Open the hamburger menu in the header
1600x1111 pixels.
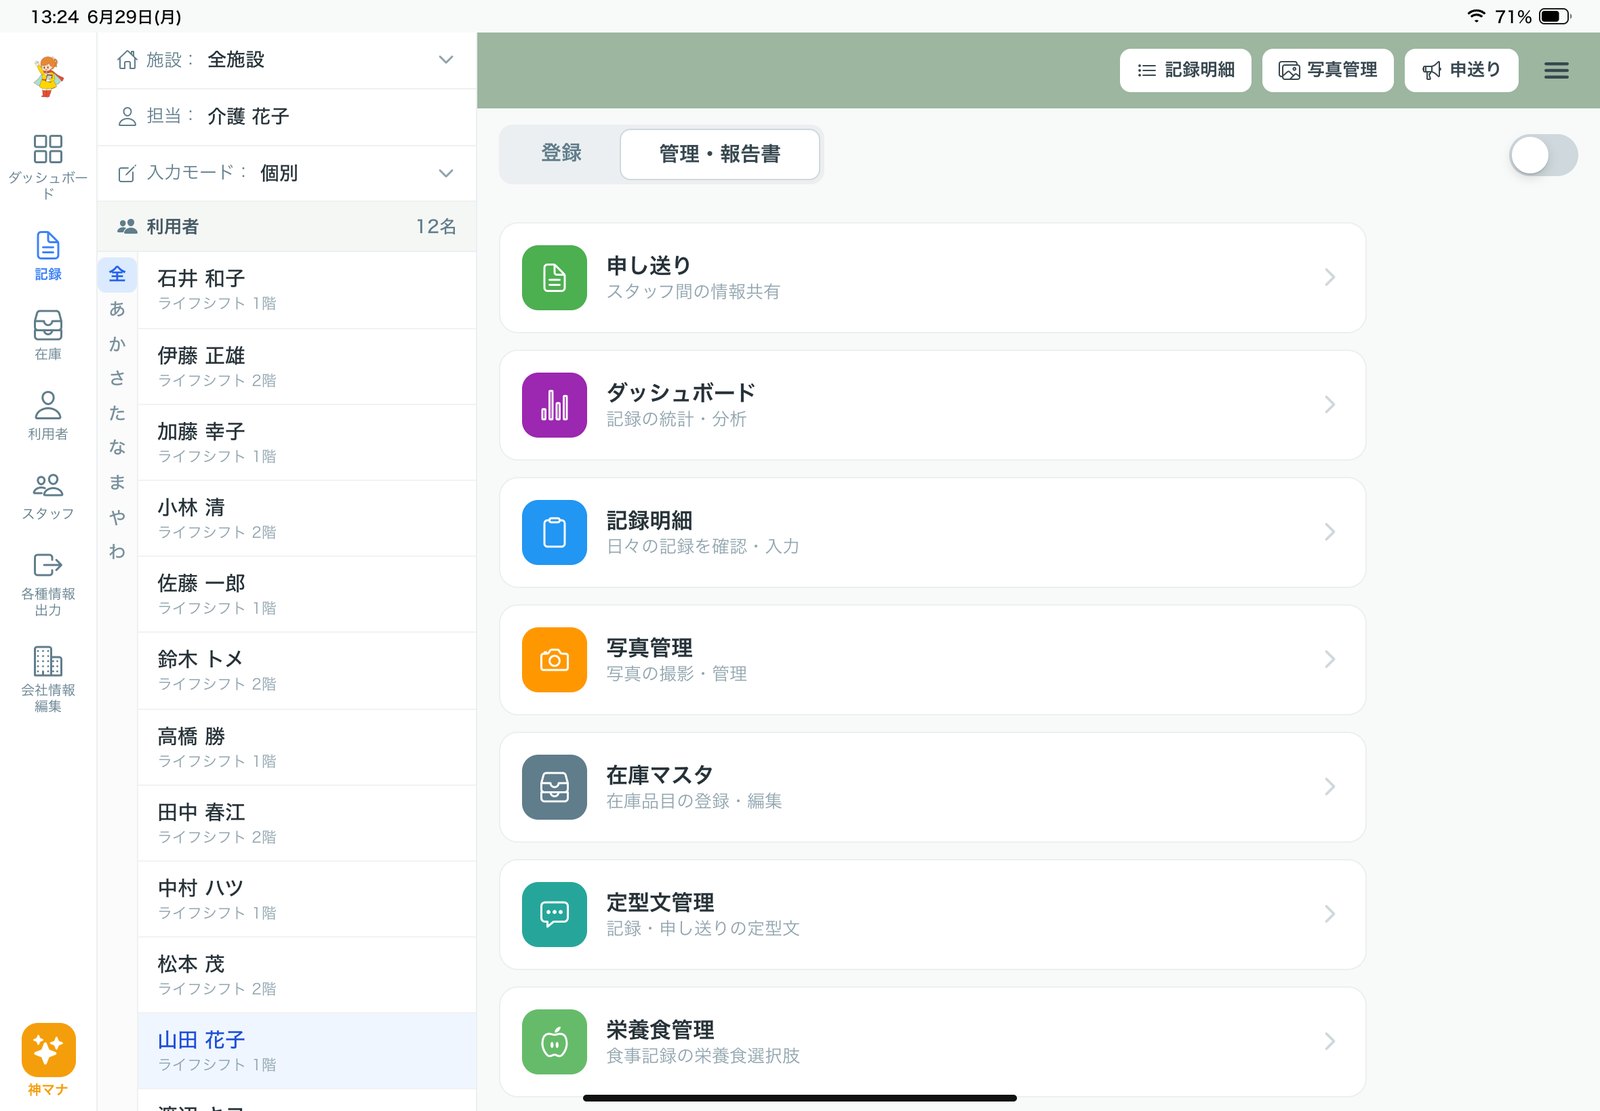pos(1556,70)
